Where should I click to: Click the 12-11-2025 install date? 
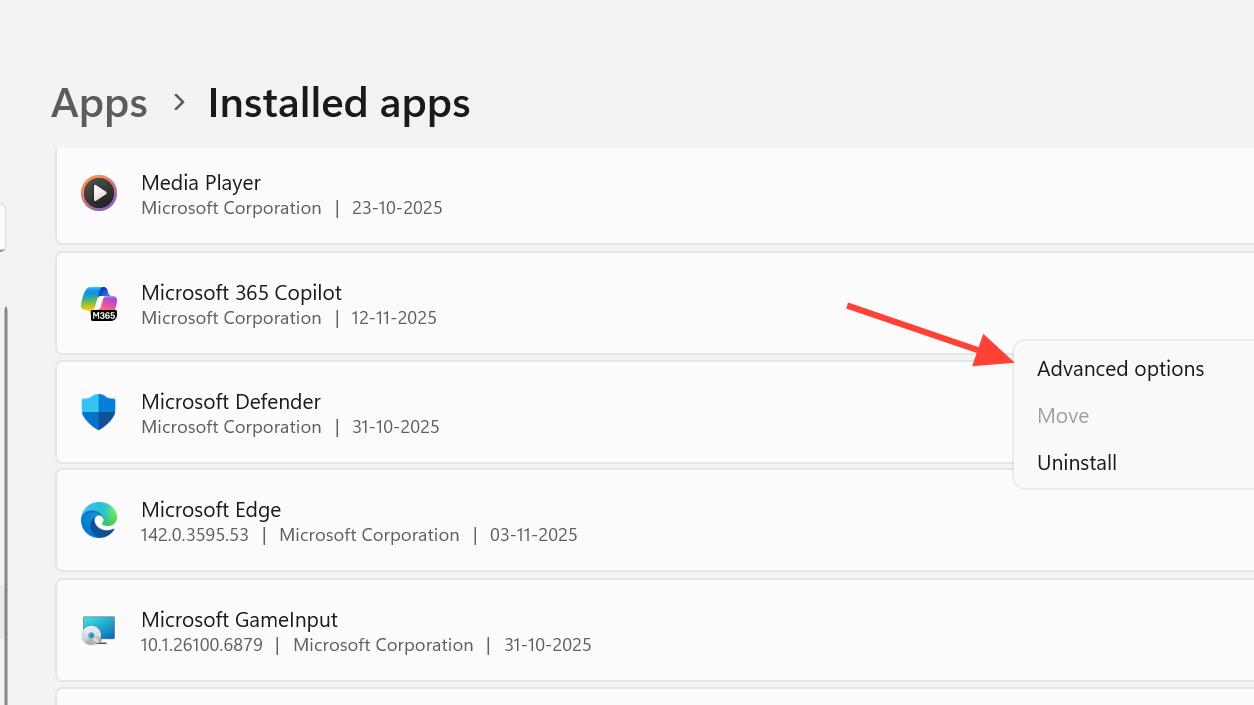(x=394, y=318)
